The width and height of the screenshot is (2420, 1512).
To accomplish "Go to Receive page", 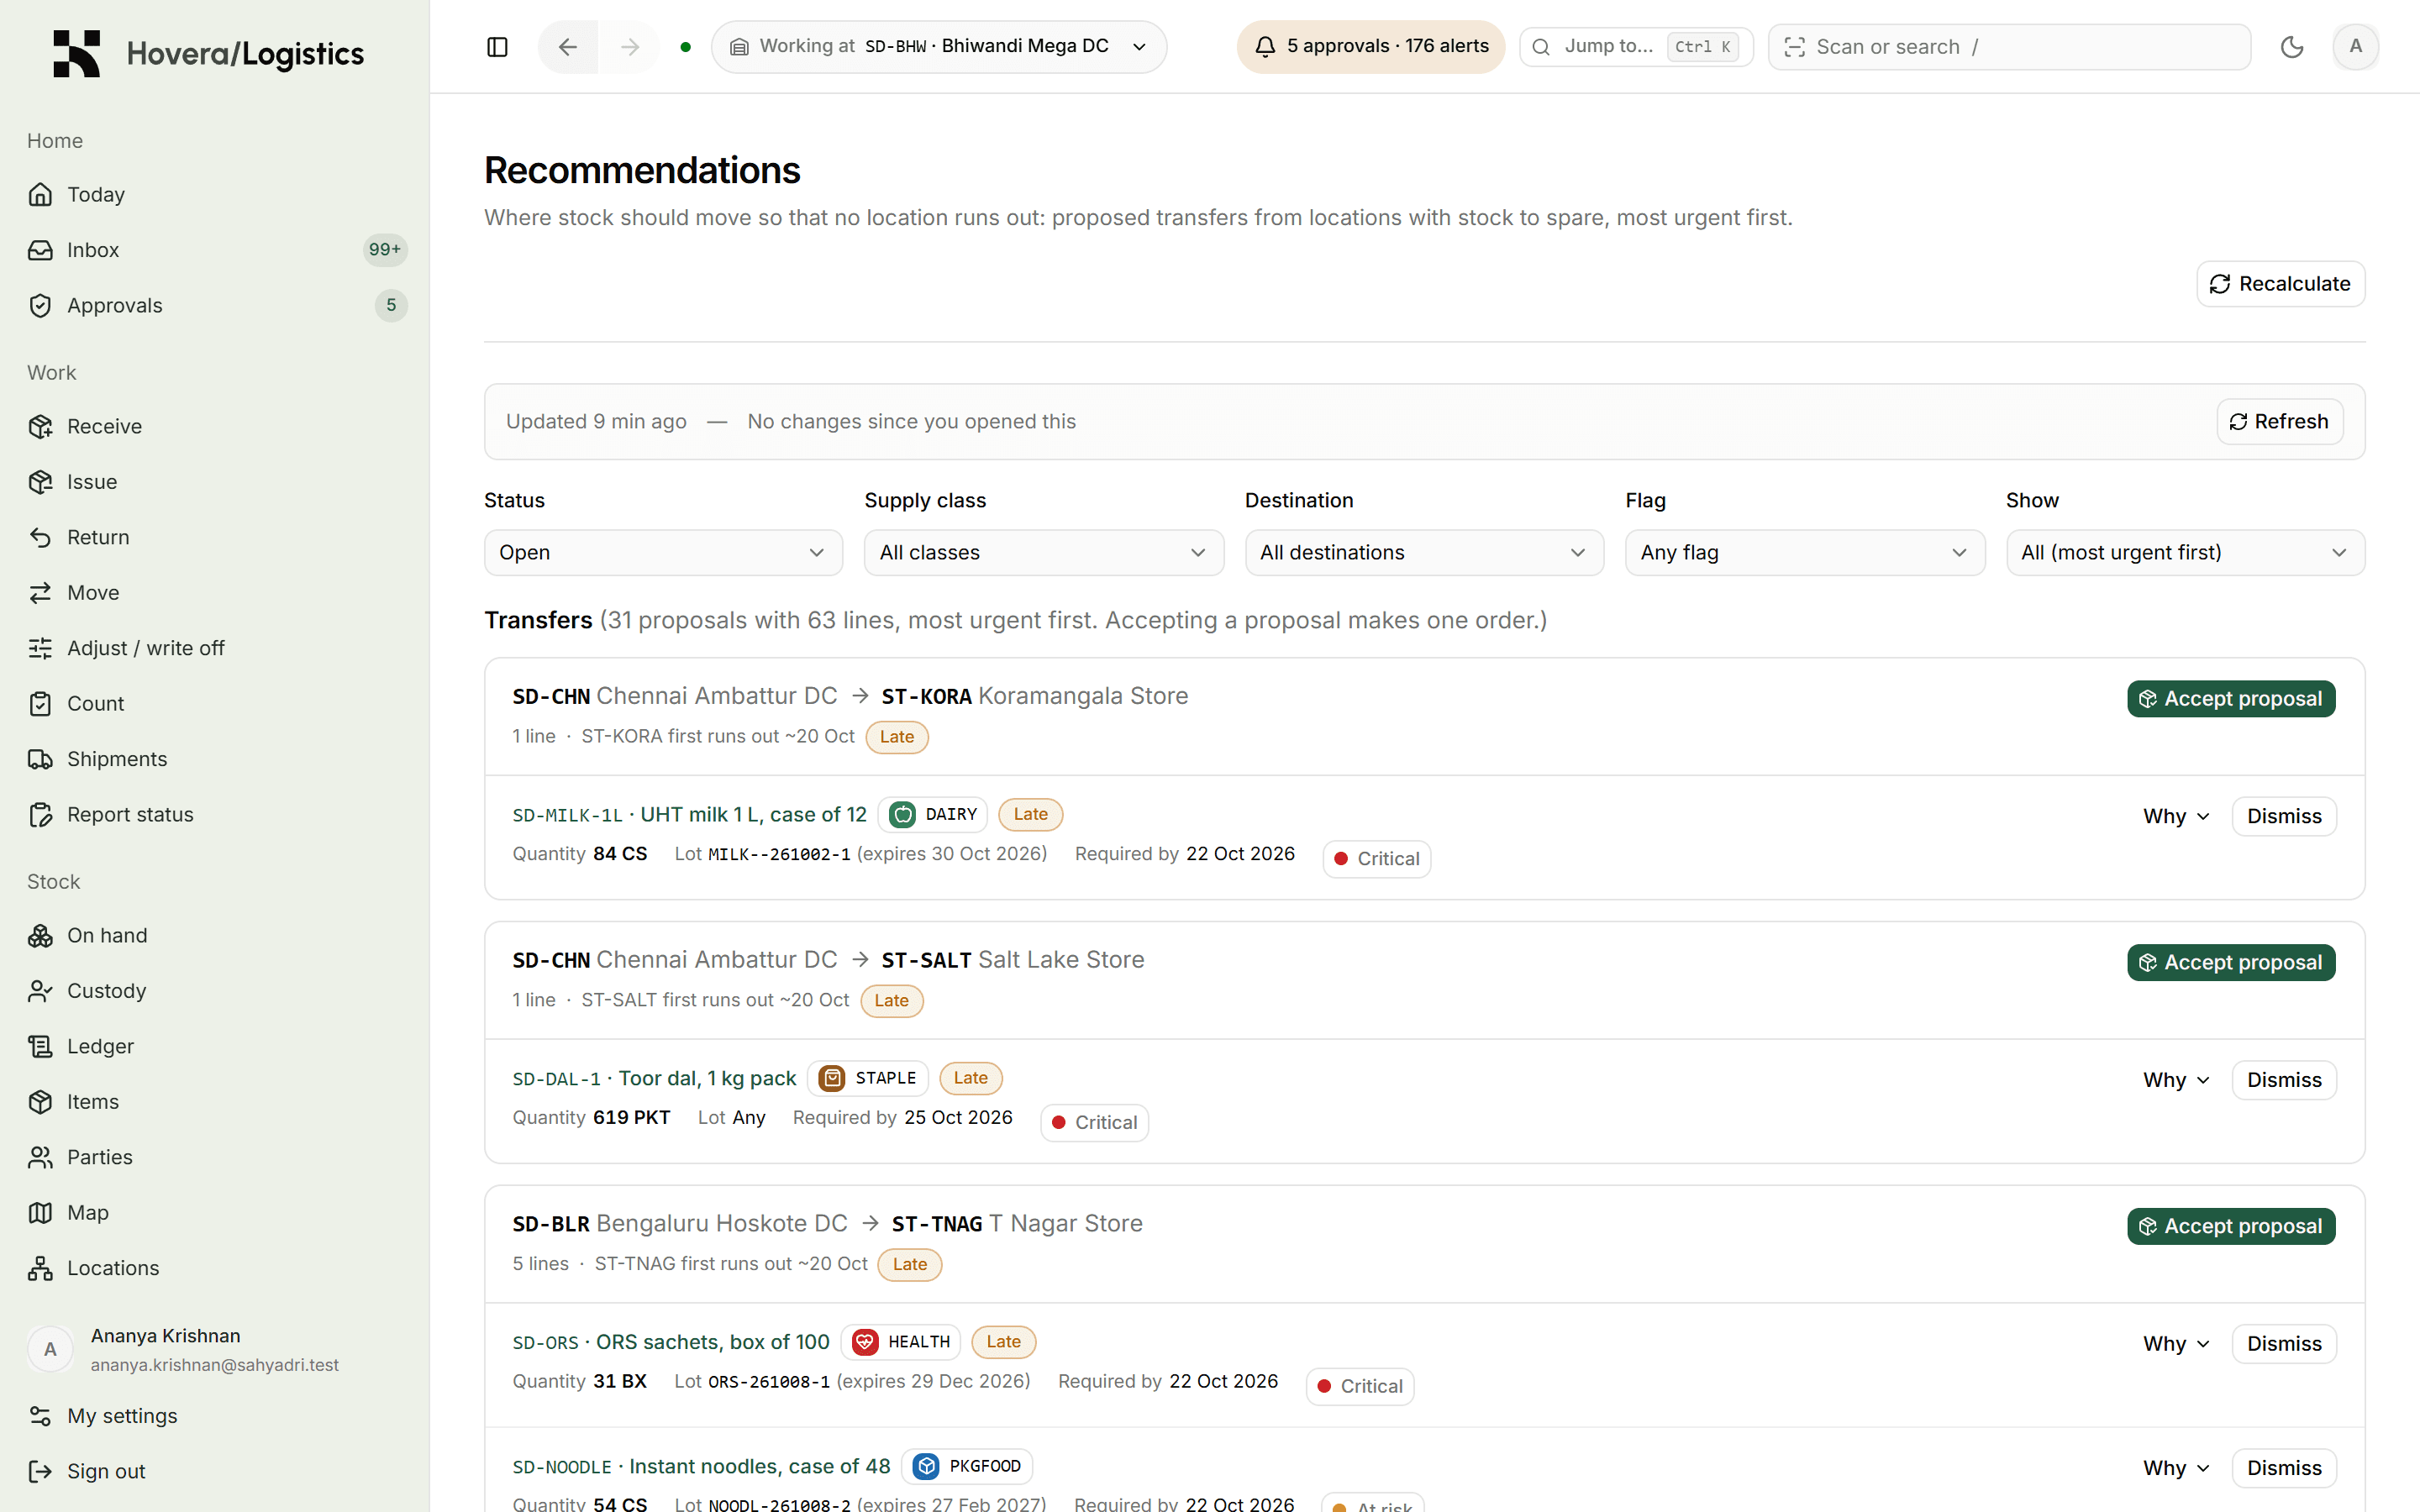I will point(215,426).
